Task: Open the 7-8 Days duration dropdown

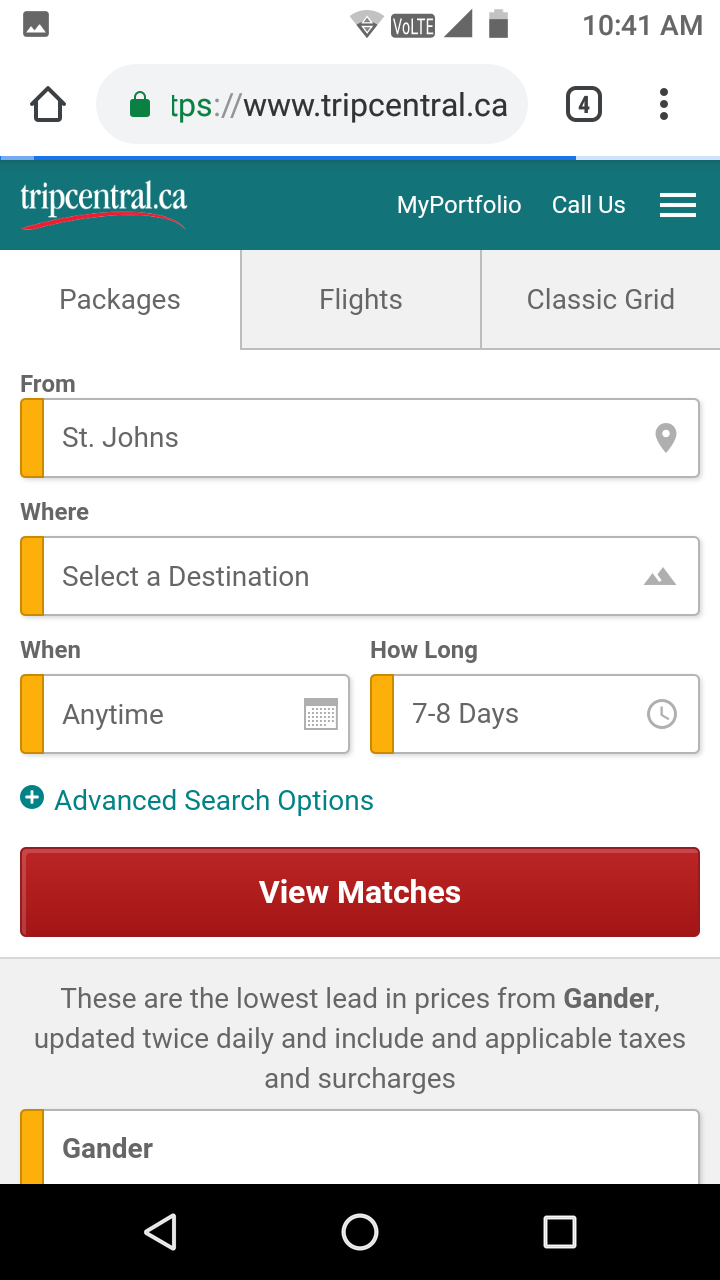Action: pyautogui.click(x=535, y=714)
